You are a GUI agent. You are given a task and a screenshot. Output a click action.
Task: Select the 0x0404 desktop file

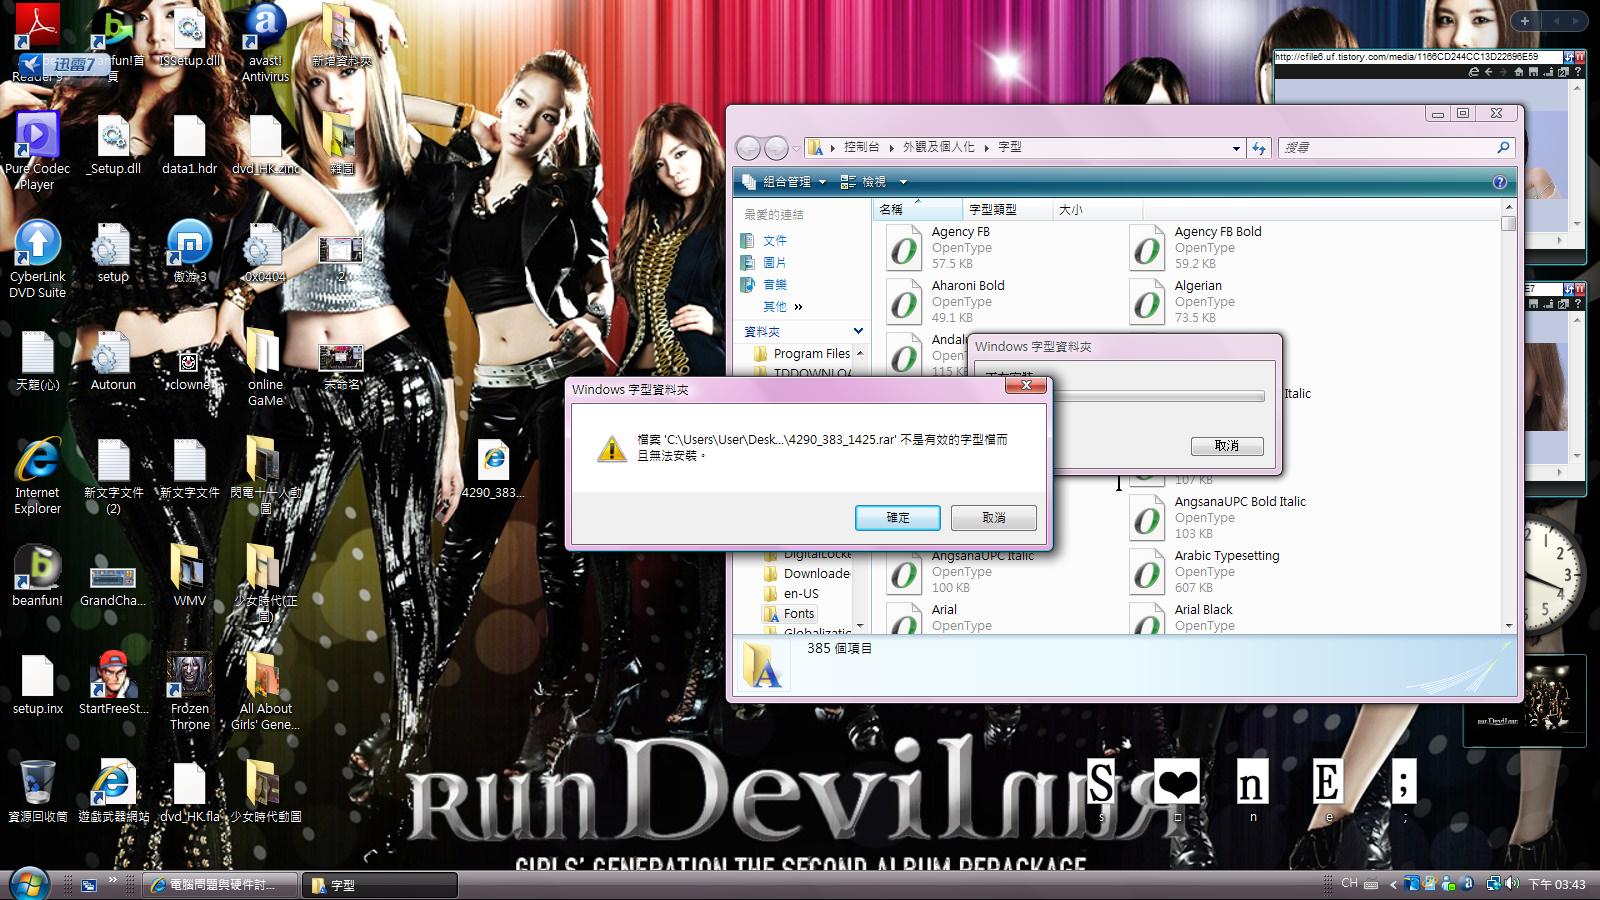coord(265,252)
